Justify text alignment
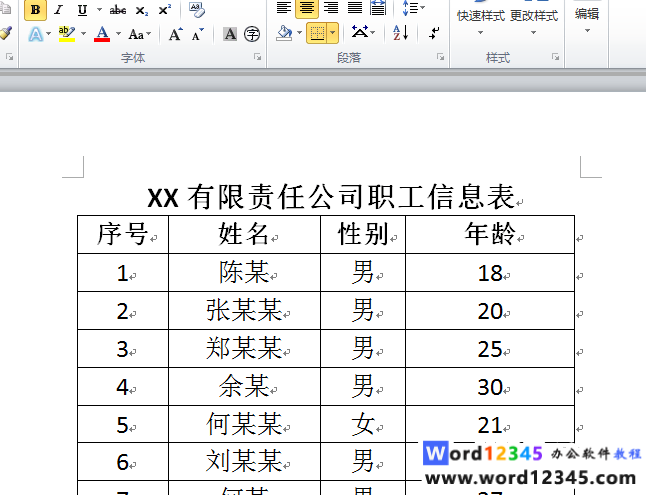The image size is (646, 495). click(355, 8)
